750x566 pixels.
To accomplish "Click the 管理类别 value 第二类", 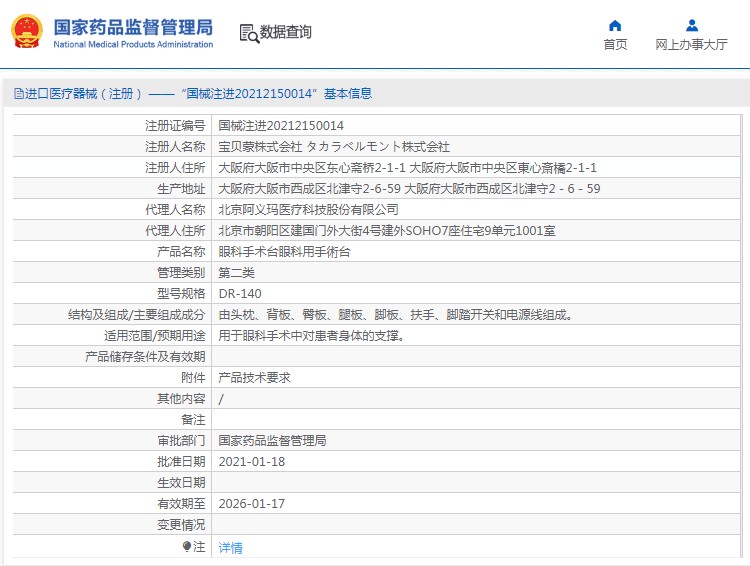I will [x=237, y=273].
